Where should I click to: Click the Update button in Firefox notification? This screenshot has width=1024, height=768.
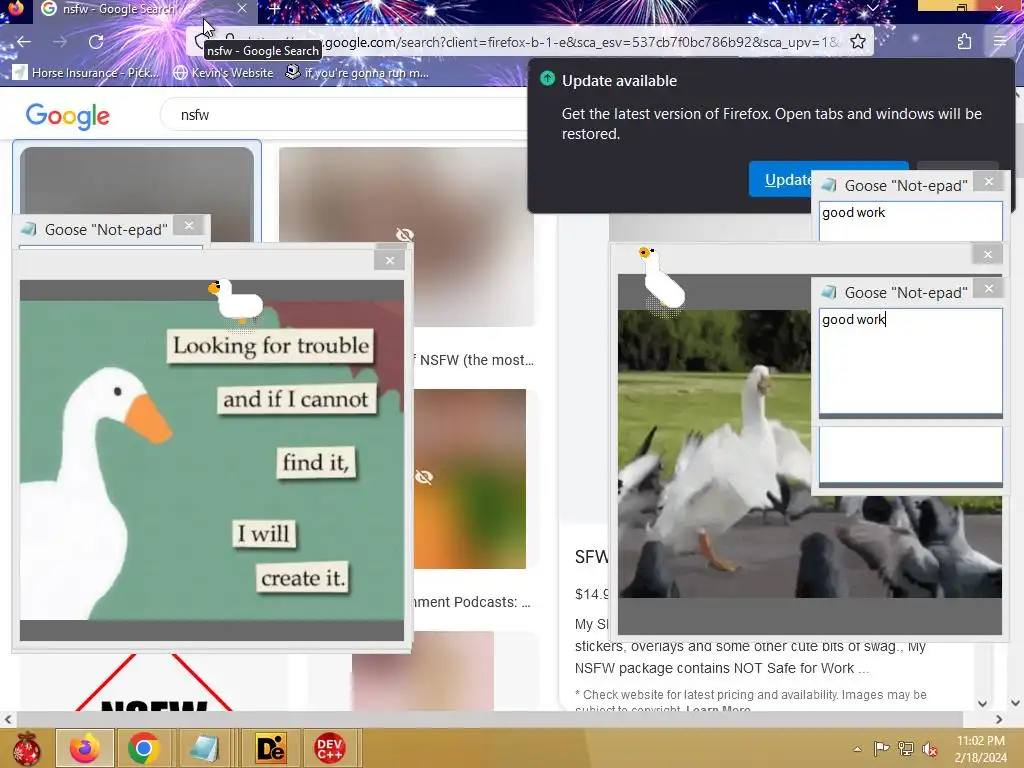781,179
